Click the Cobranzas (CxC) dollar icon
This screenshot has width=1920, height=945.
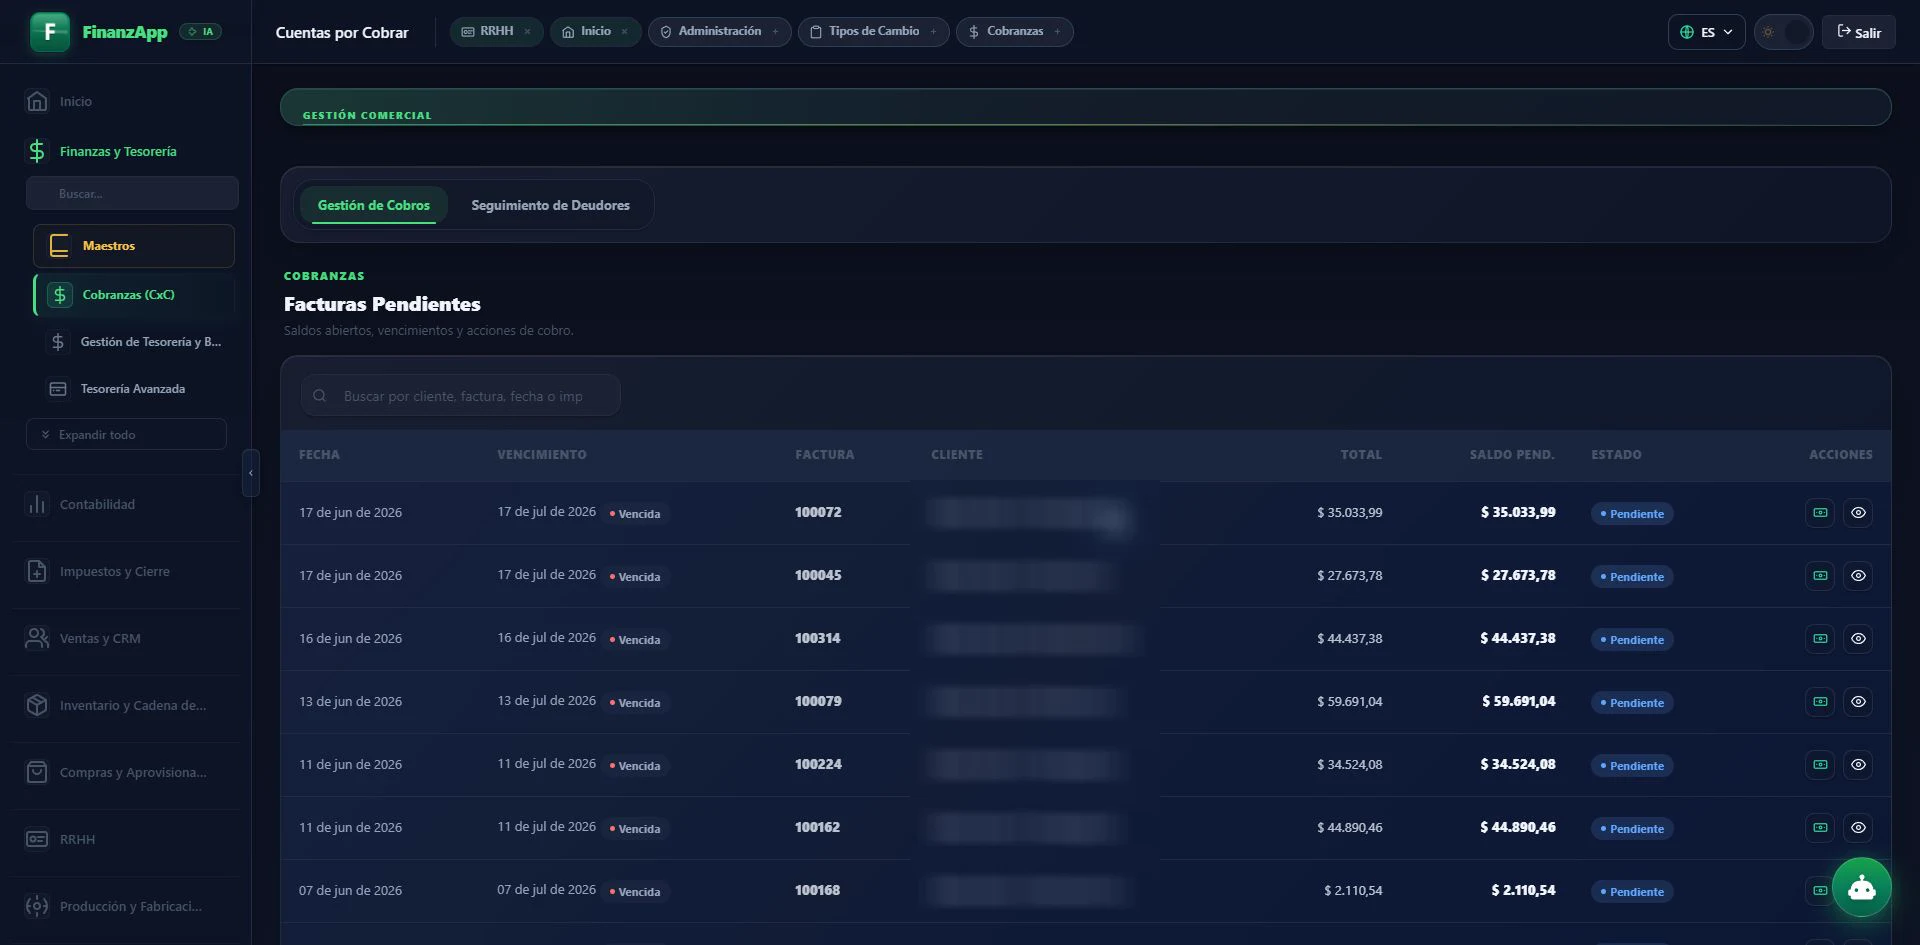[x=59, y=295]
